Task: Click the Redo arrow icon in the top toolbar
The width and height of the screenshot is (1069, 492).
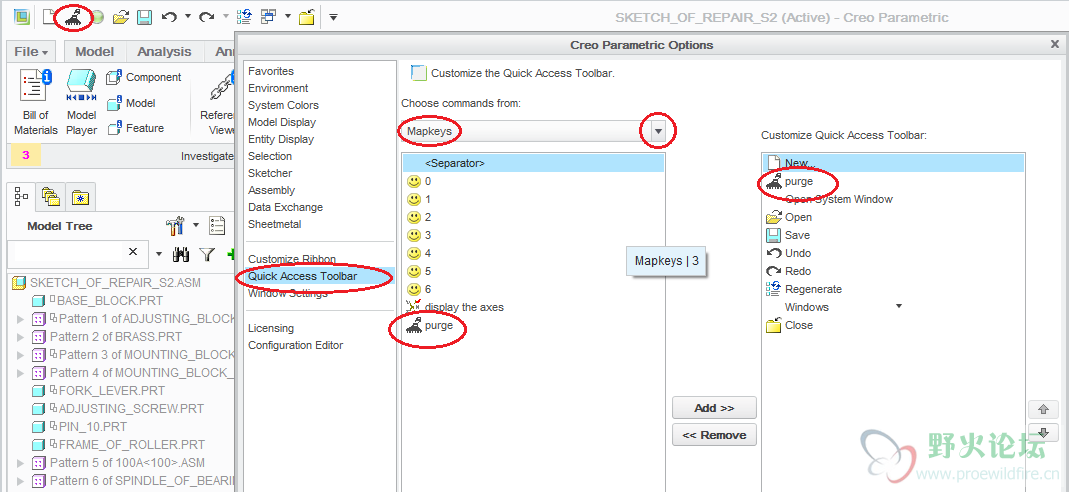Action: 206,17
